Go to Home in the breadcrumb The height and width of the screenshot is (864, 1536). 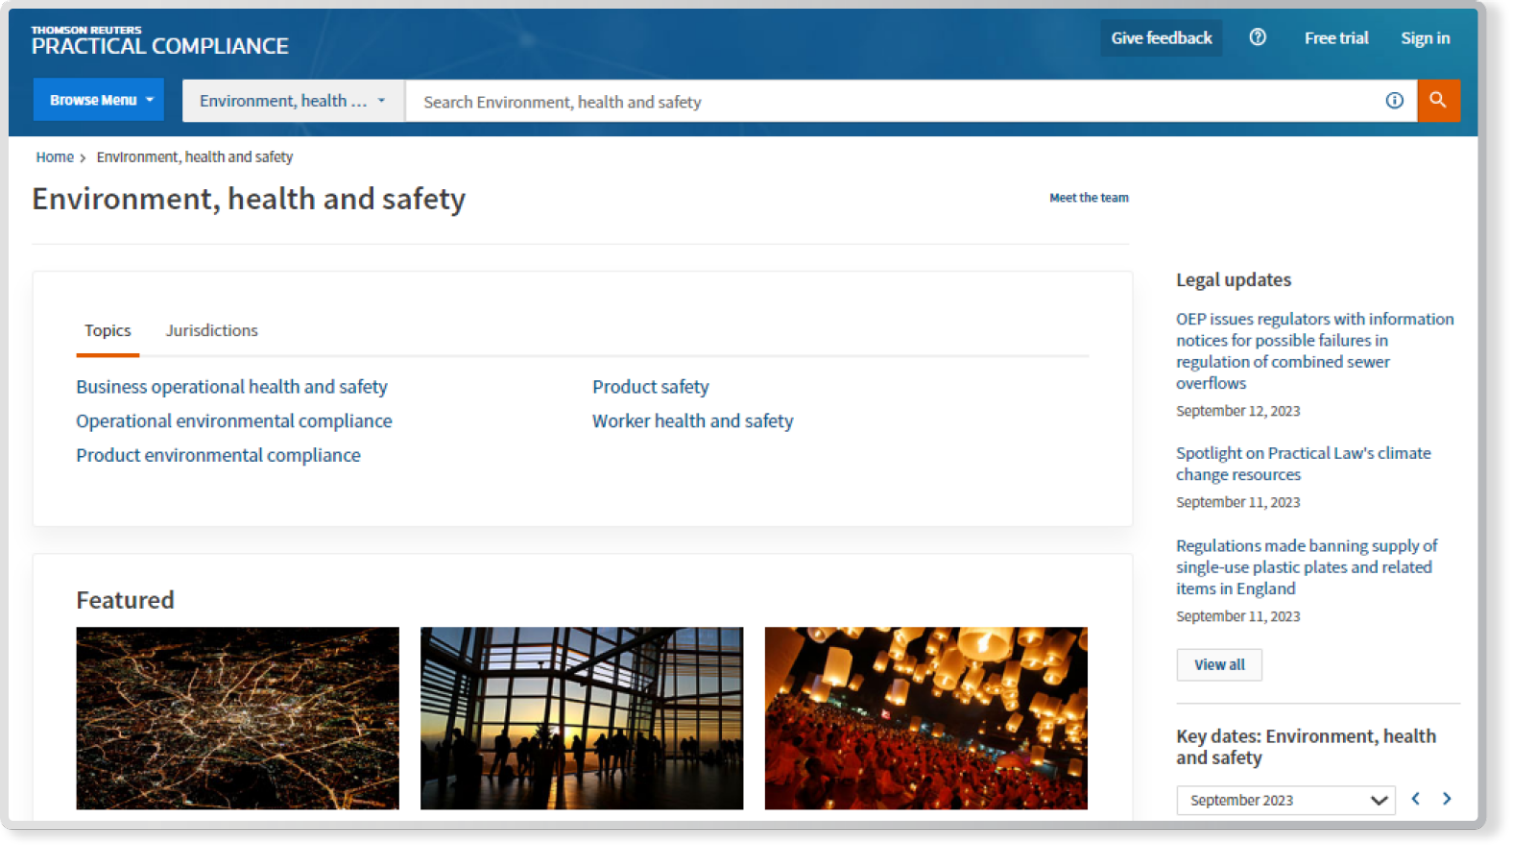click(55, 157)
